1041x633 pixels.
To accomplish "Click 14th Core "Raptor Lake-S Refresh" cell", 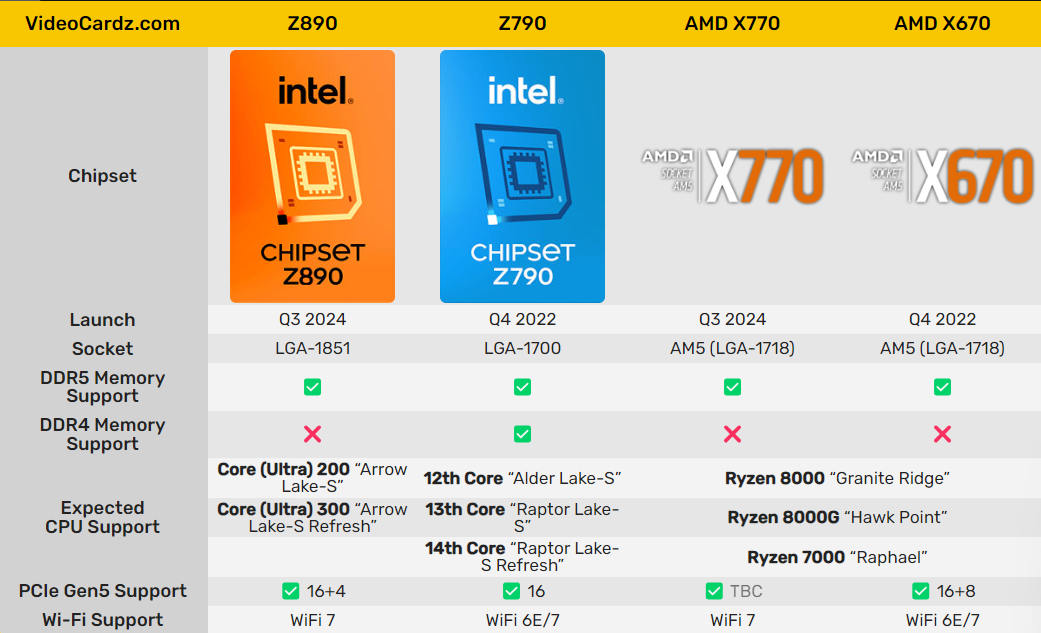I will (522, 557).
